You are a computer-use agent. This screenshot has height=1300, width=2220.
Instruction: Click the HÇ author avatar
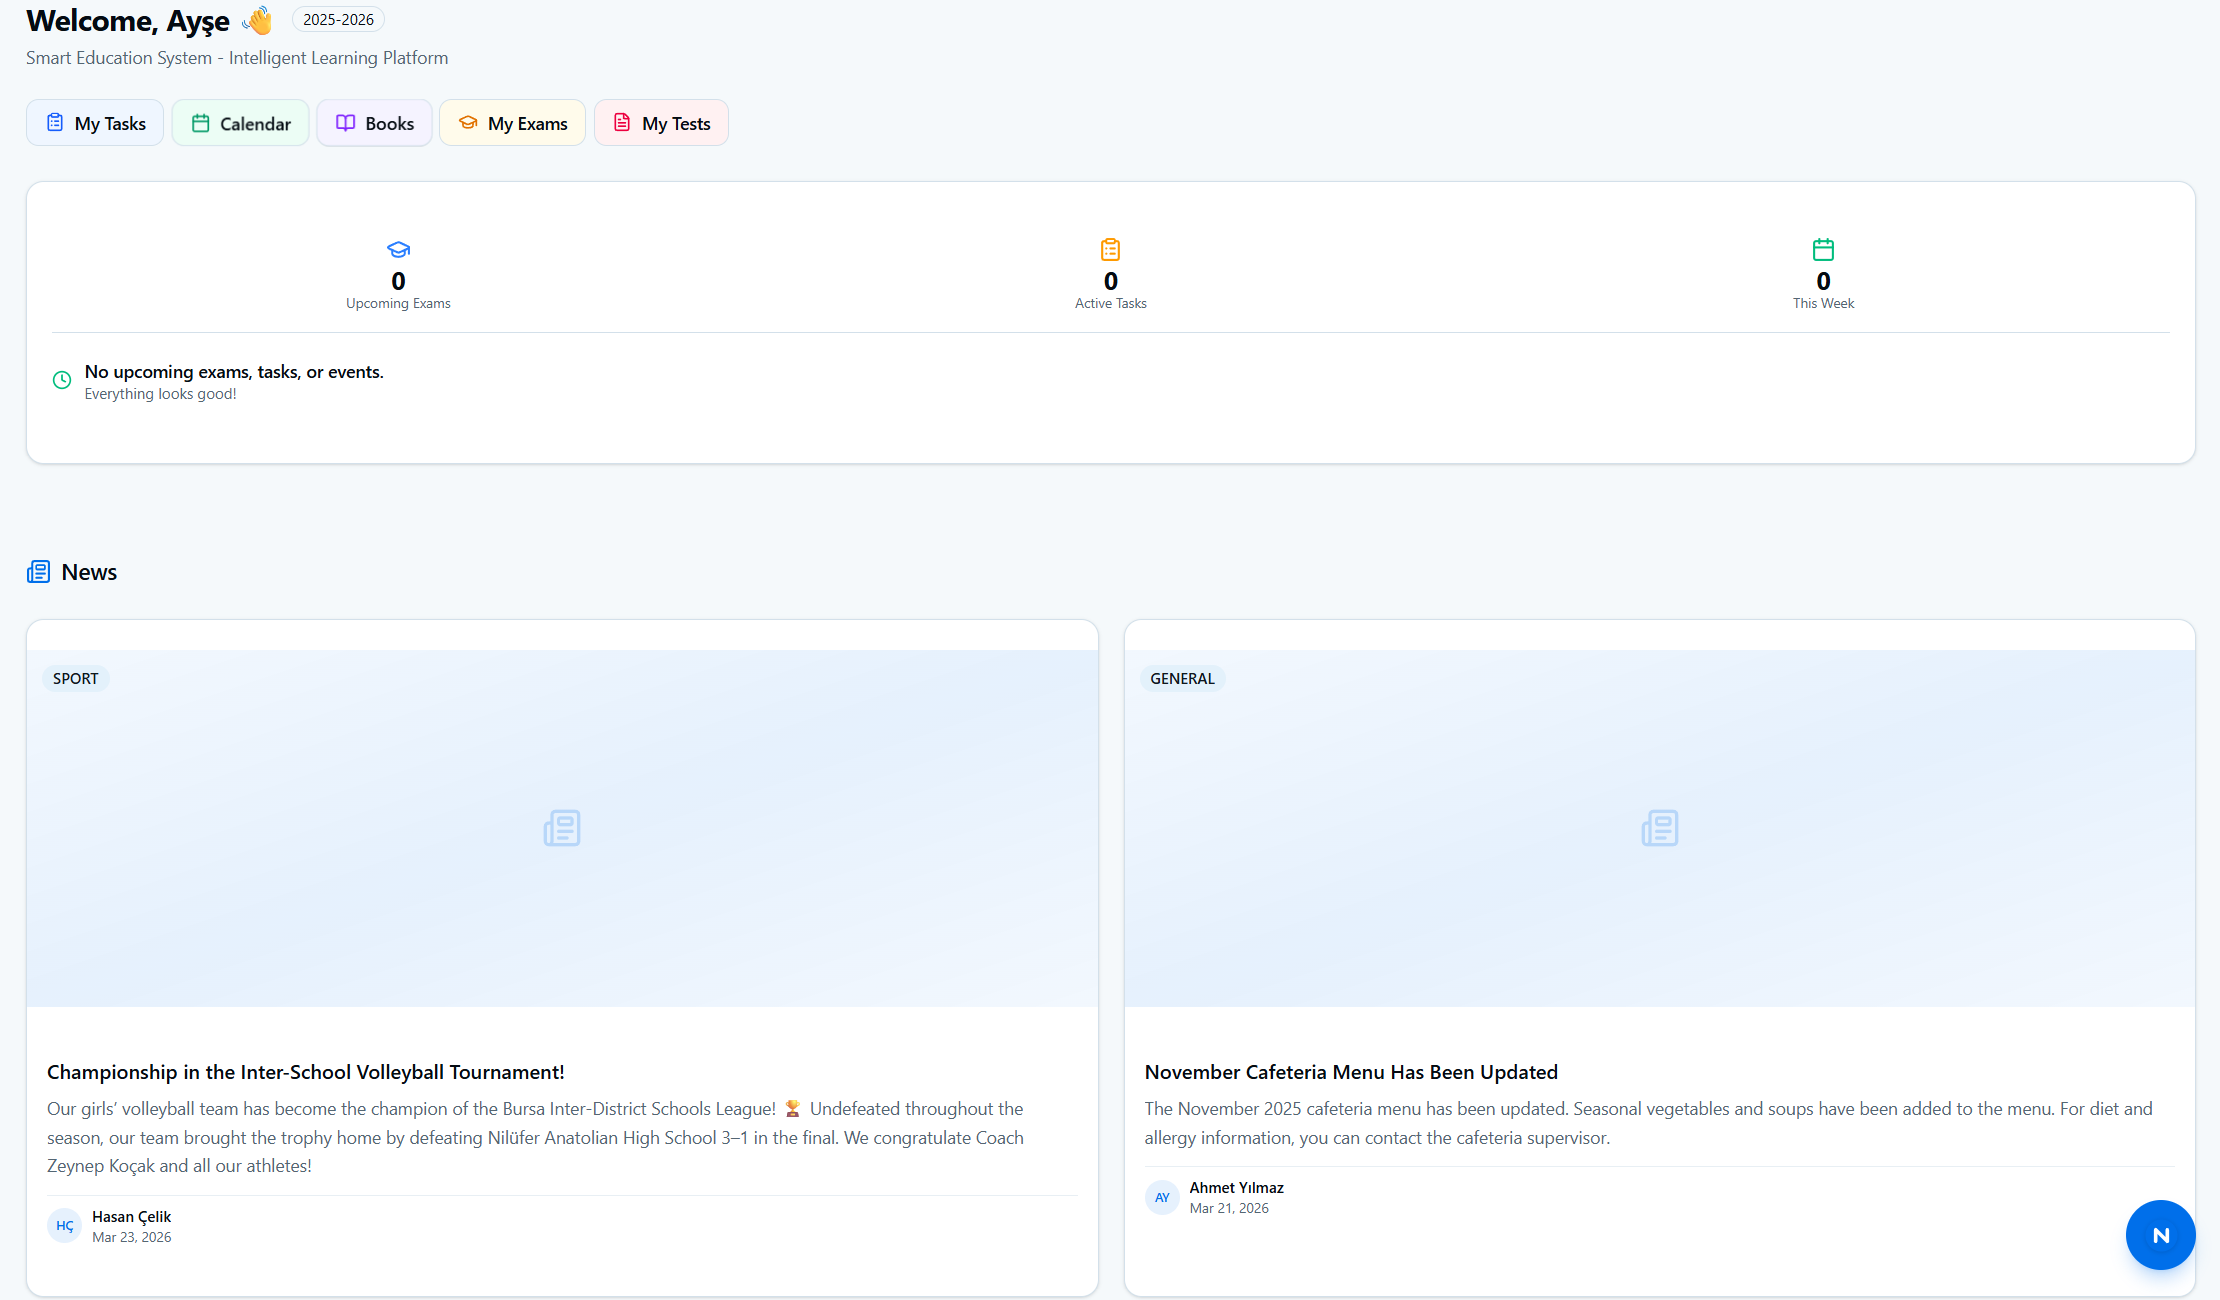click(x=64, y=1225)
